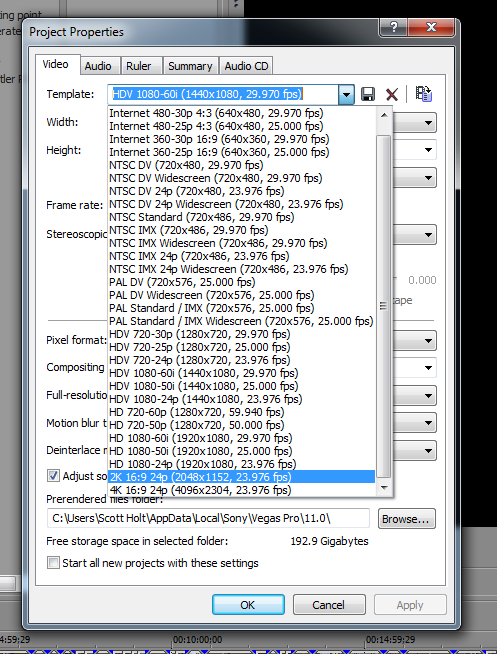Delete the template using the red X icon
The height and width of the screenshot is (654, 497).
coord(392,95)
